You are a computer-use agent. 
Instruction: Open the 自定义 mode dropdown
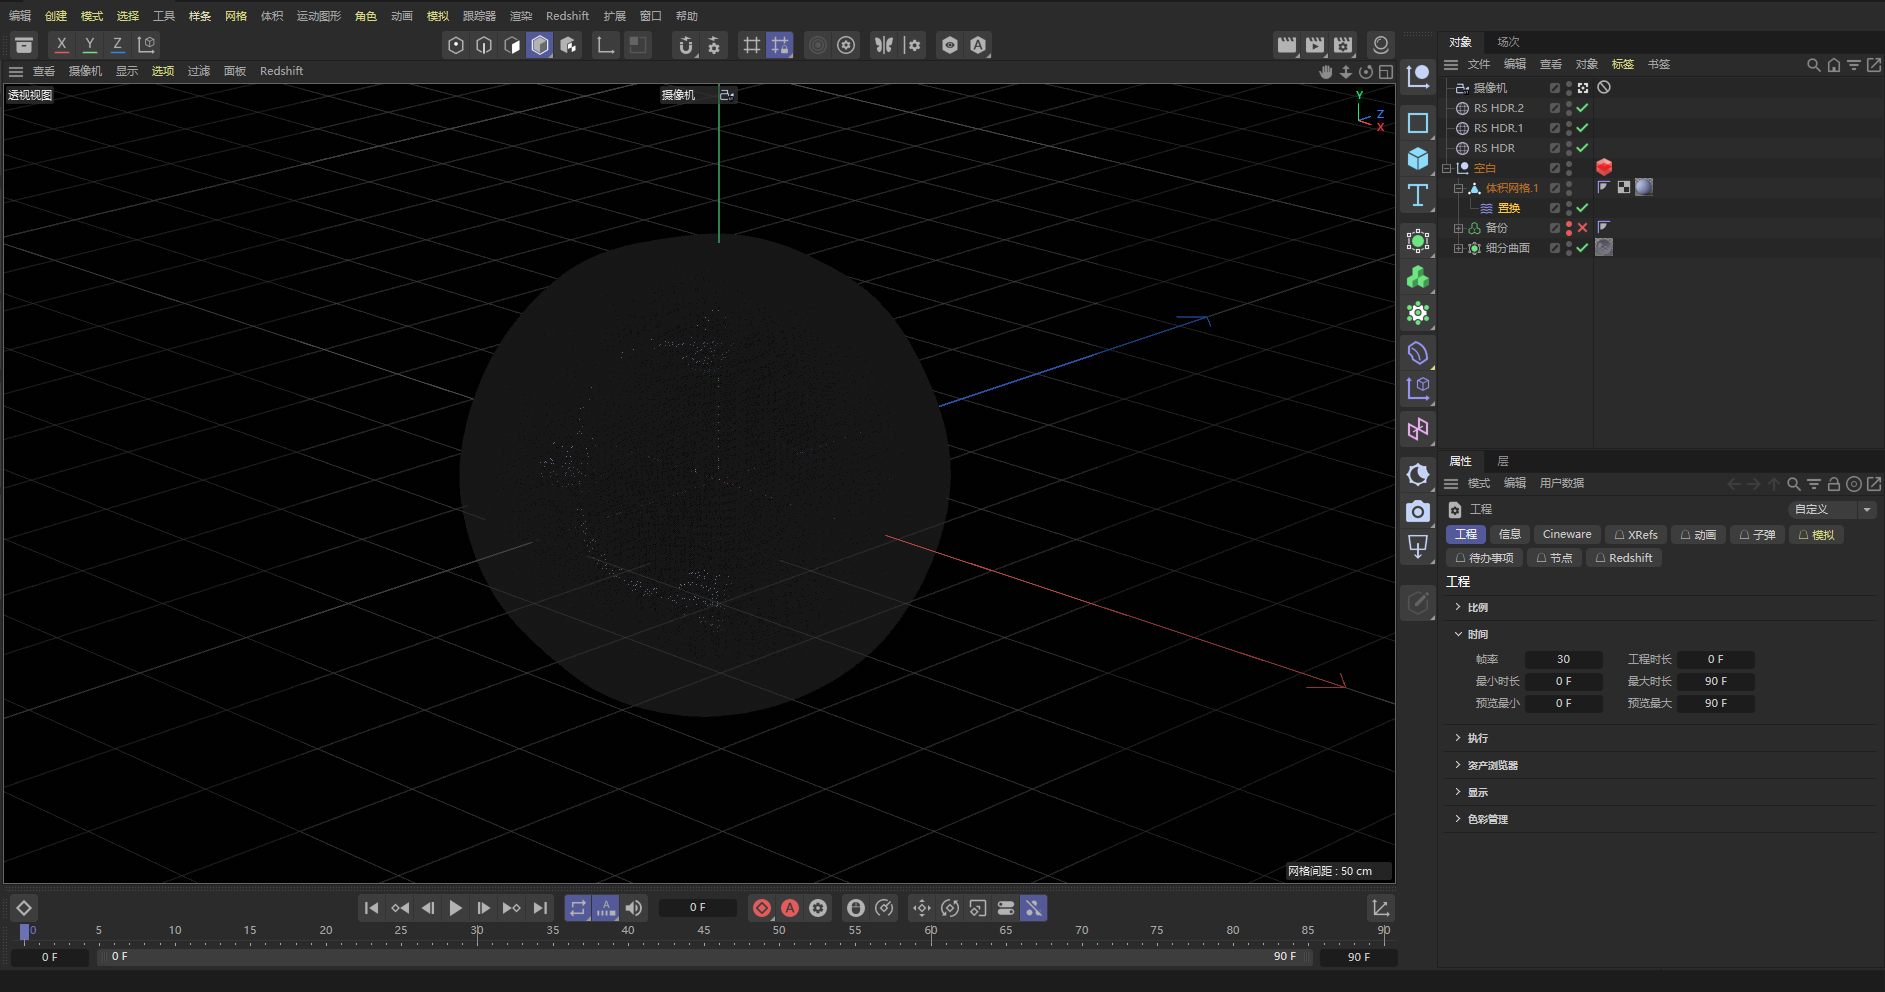click(1832, 509)
